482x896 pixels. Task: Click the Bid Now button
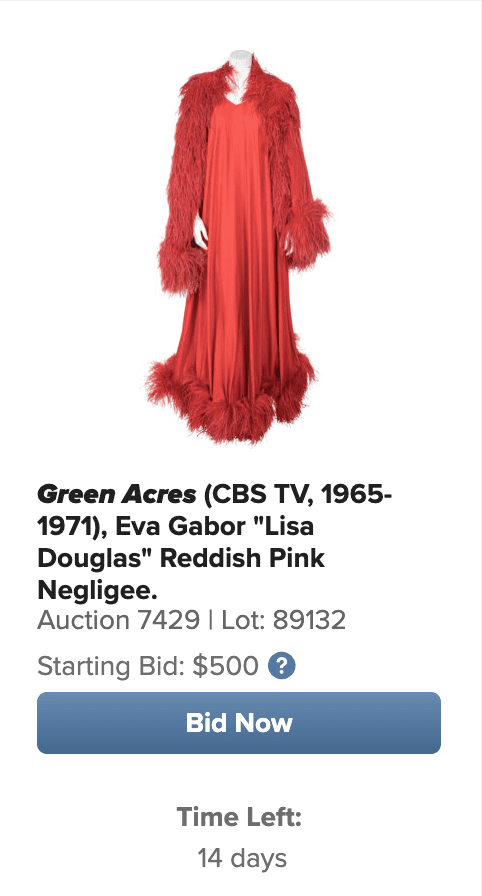tap(239, 723)
